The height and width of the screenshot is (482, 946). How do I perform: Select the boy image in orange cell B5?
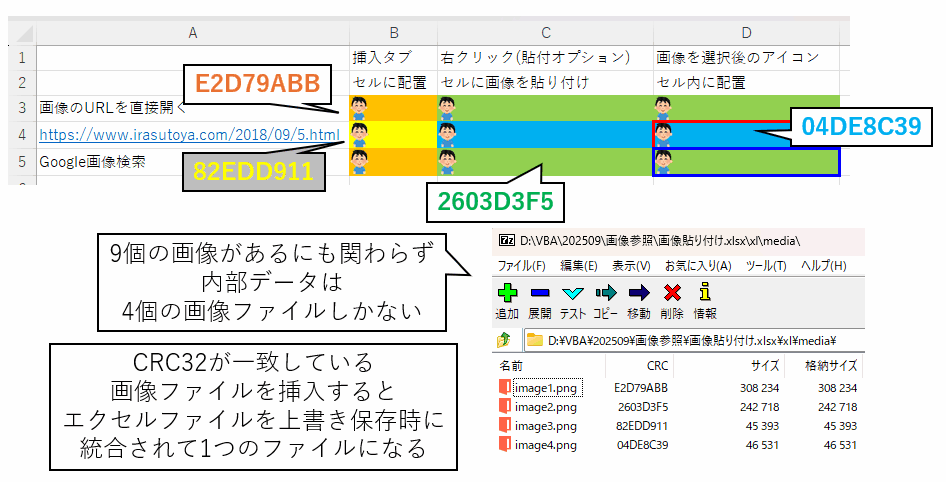(x=359, y=162)
